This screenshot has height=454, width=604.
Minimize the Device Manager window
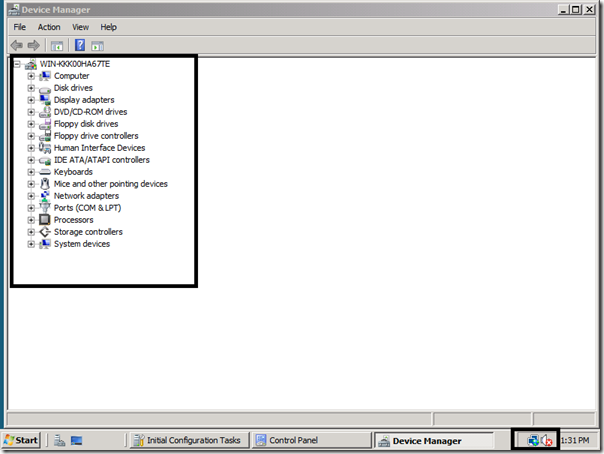pyautogui.click(x=564, y=9)
